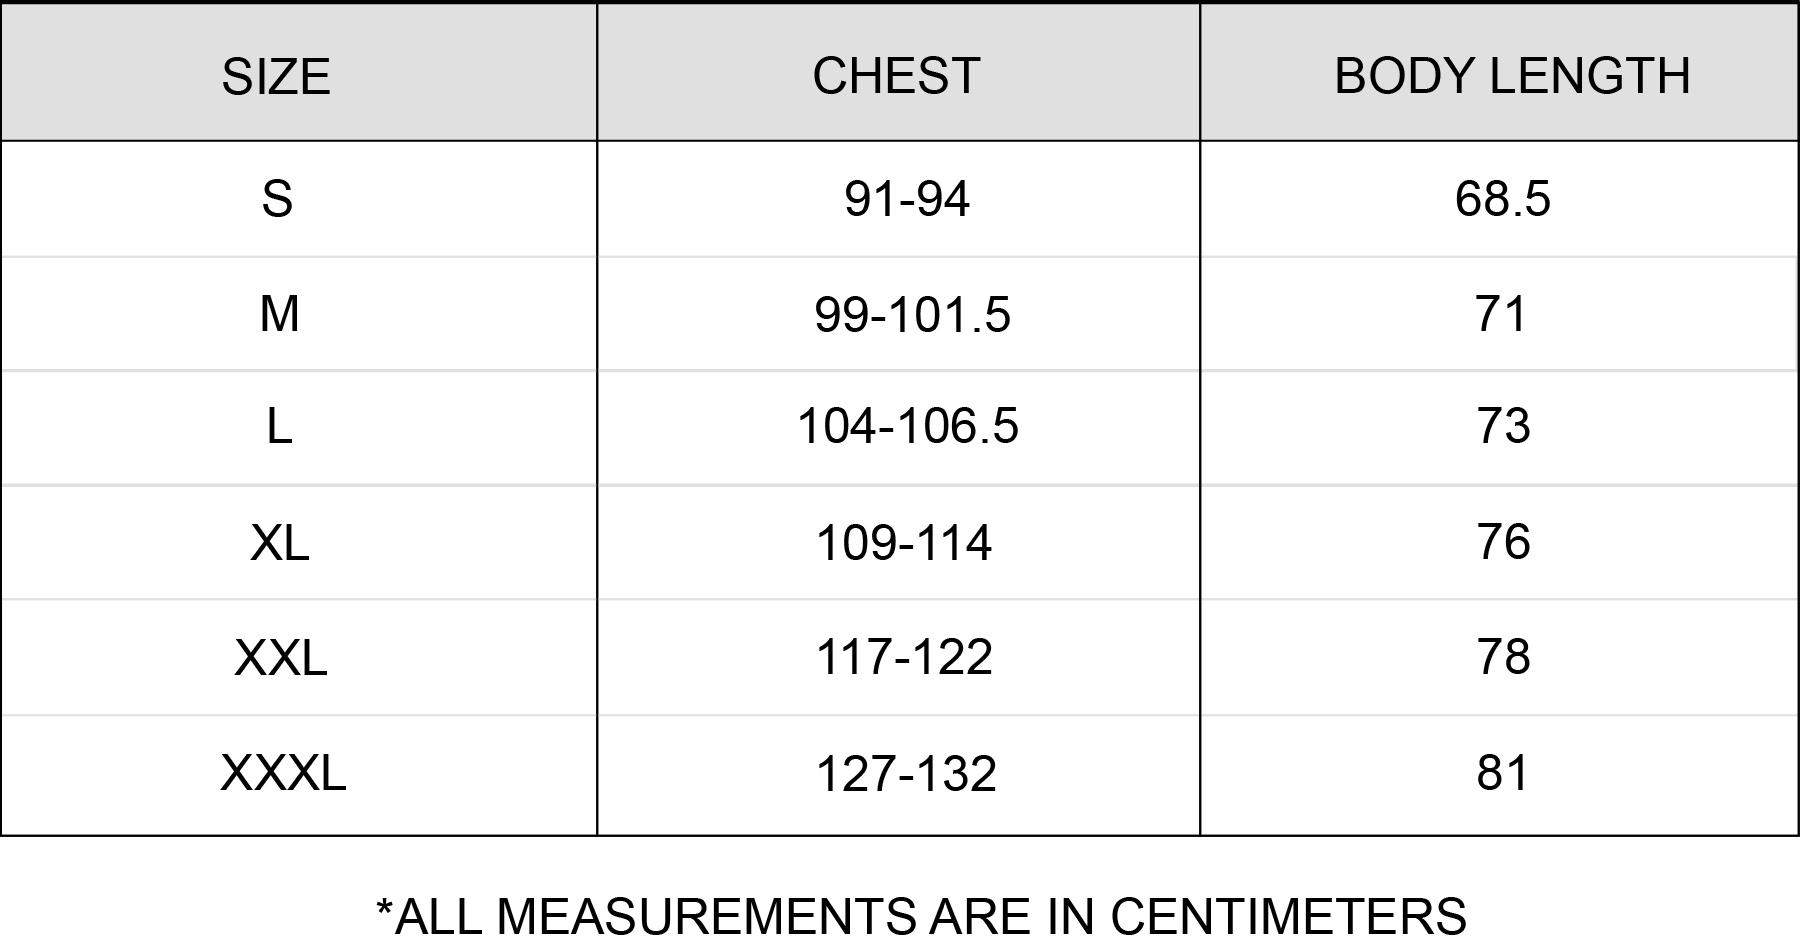Image resolution: width=1800 pixels, height=951 pixels.
Task: Click the 109-114 chest value
Action: tap(904, 543)
